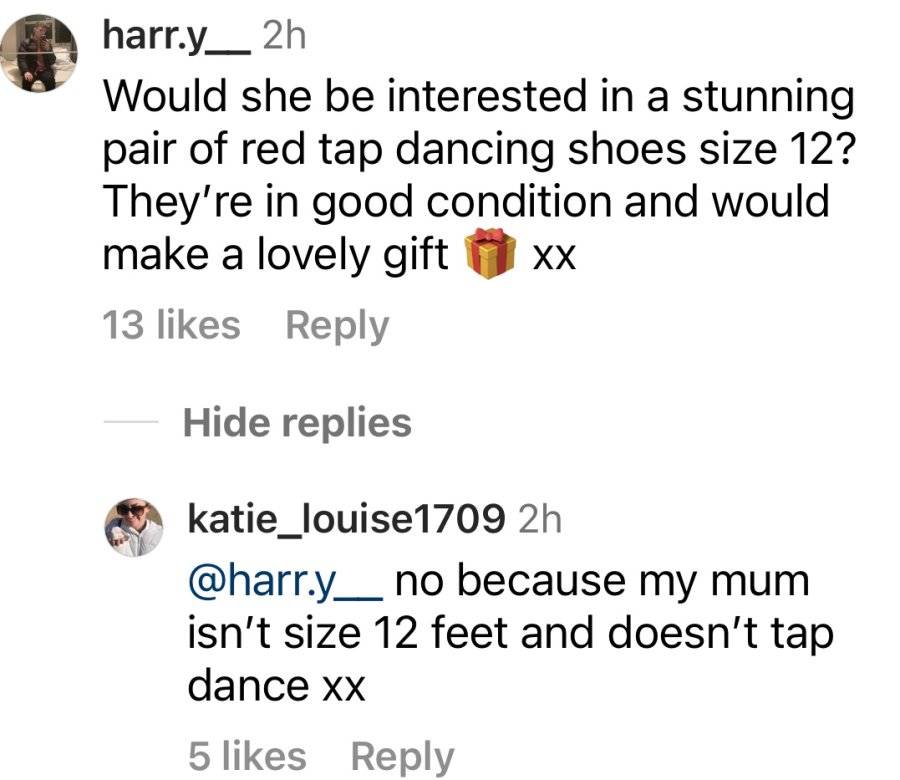The width and height of the screenshot is (900, 780).
Task: Open harr.y__ profile picture
Action: (x=39, y=53)
